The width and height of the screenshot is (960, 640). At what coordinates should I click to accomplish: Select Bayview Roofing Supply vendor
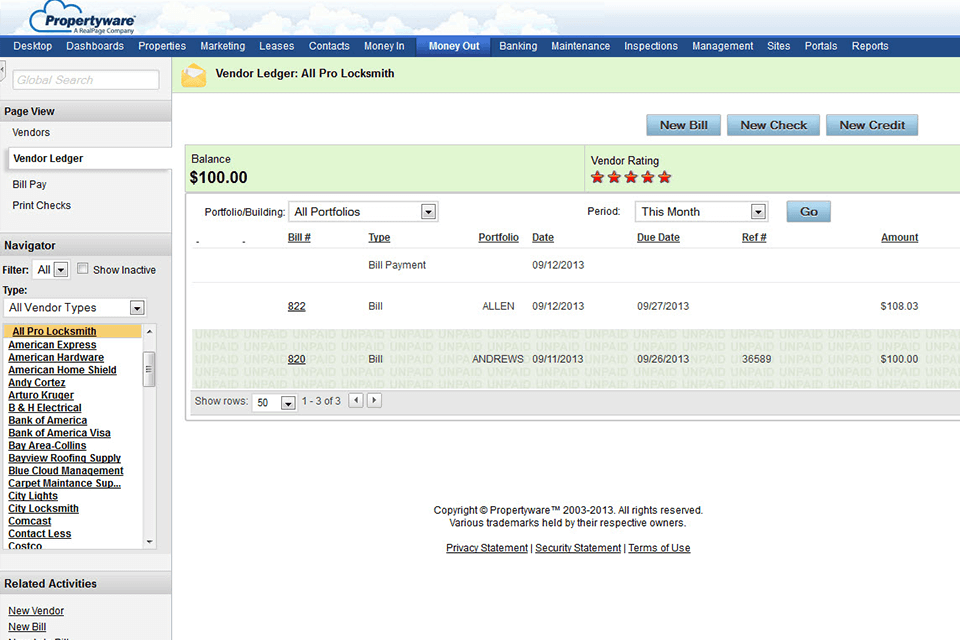(64, 458)
